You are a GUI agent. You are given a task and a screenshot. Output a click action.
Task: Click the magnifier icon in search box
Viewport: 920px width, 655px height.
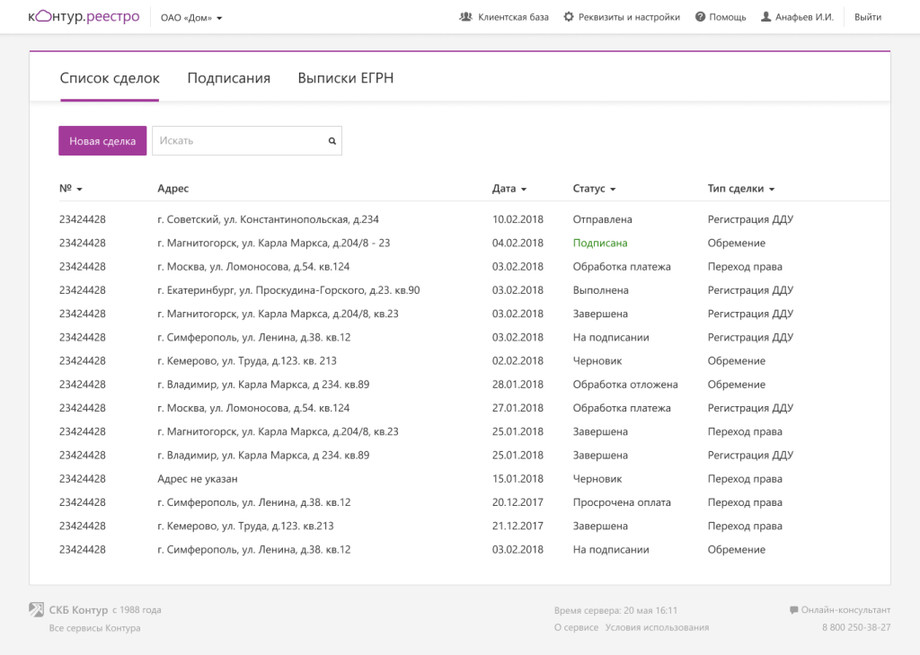click(x=332, y=141)
